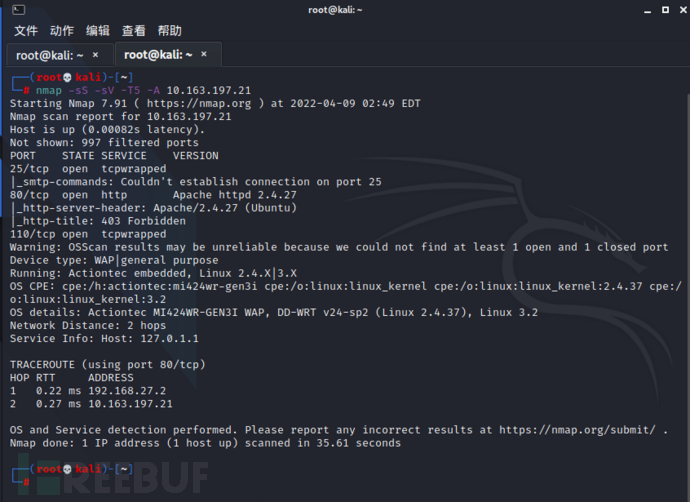Open the 文件 menu
Screen dimensions: 690x502
tap(26, 30)
